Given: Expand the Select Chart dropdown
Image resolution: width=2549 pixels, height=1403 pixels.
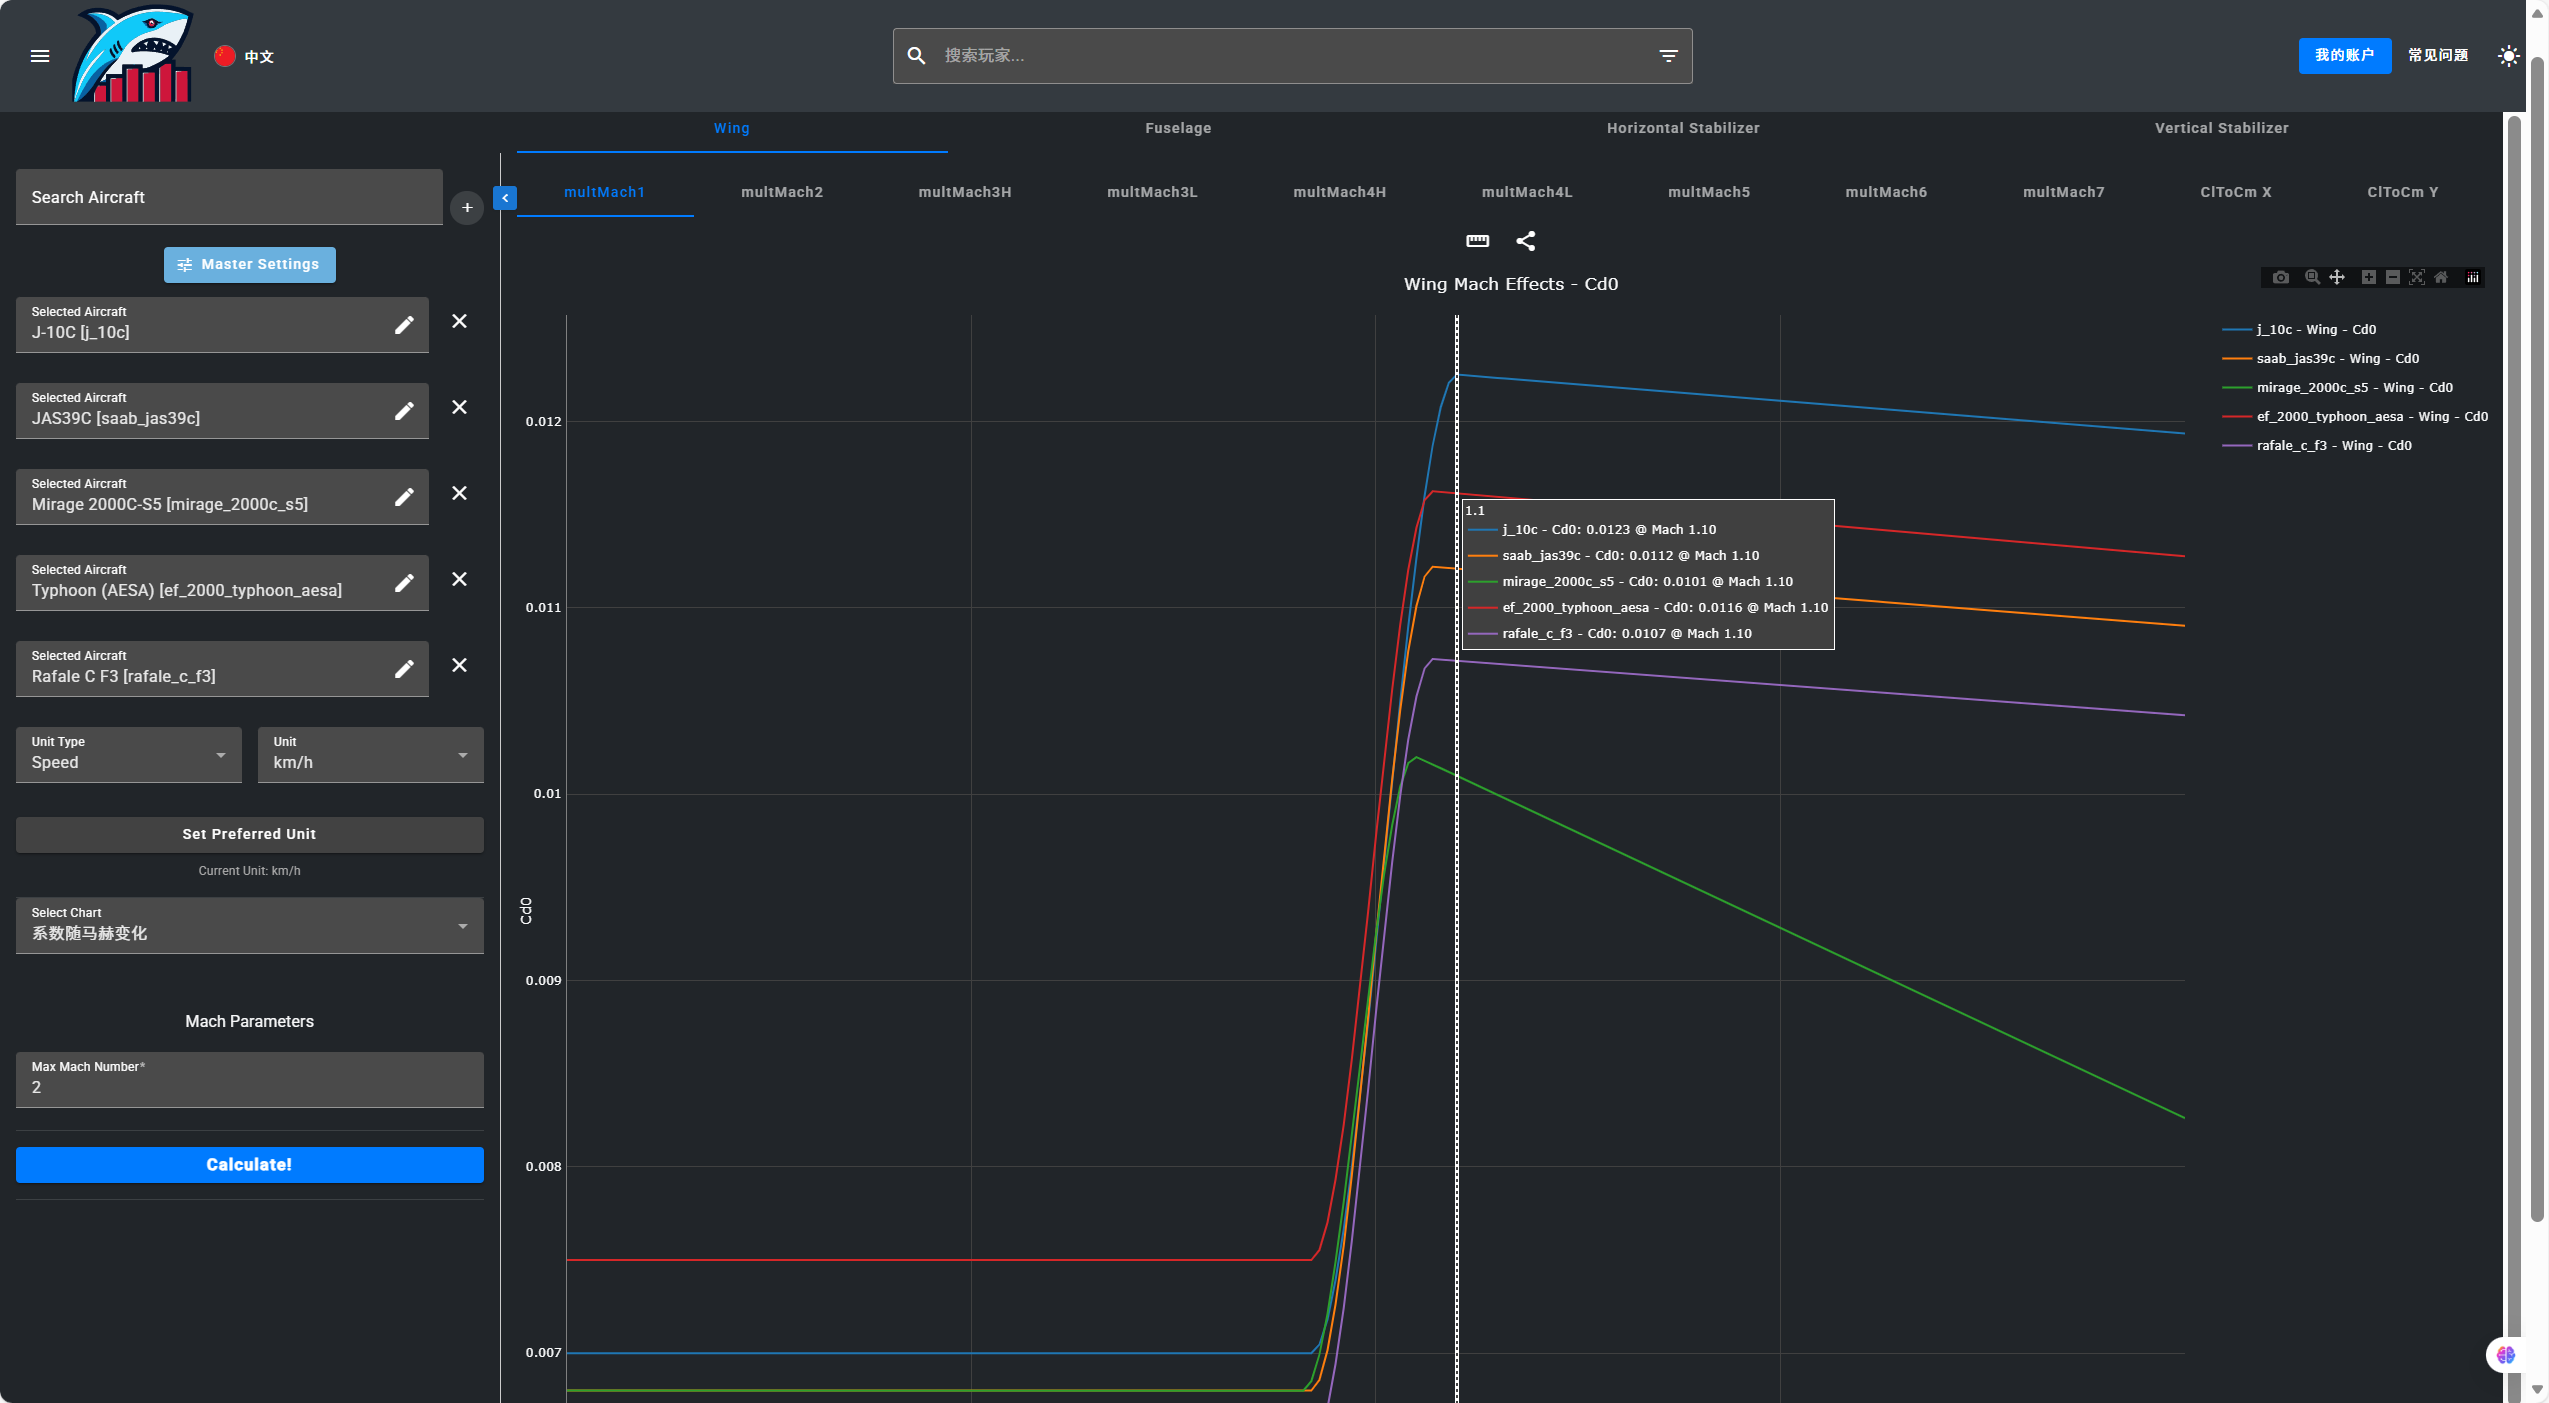Looking at the screenshot, I should [x=249, y=925].
